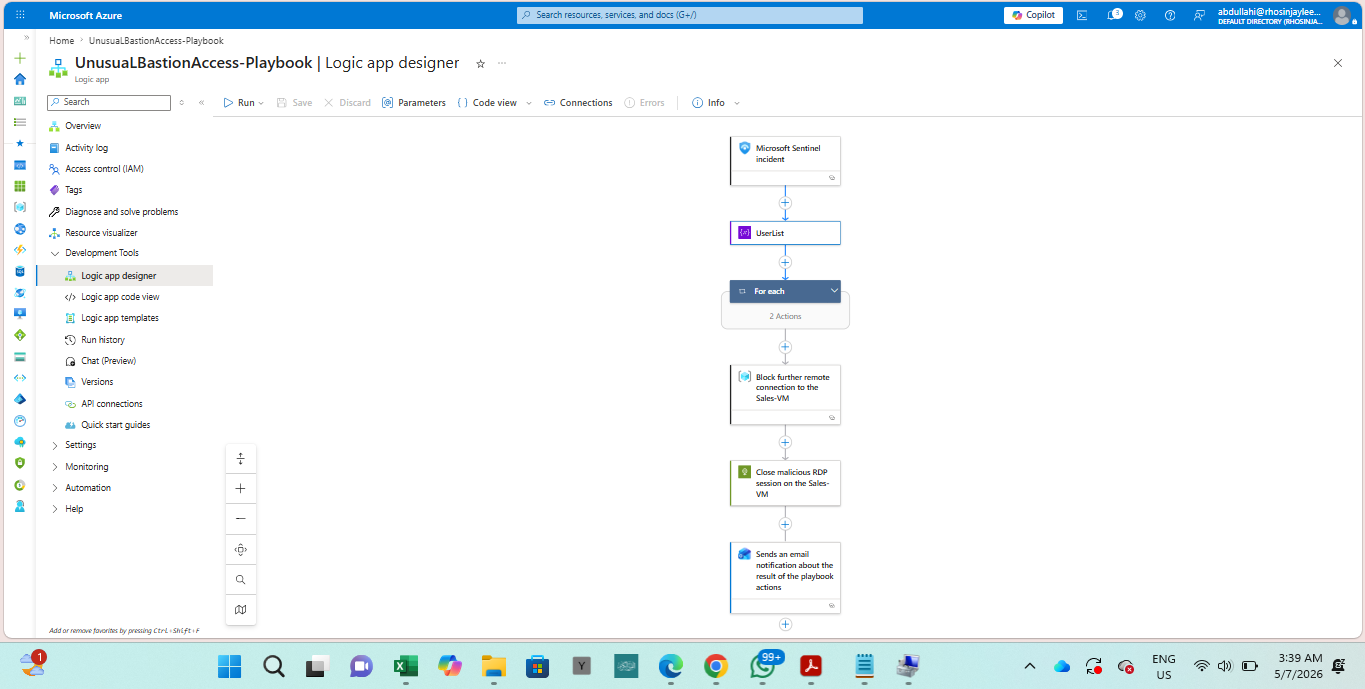Open the feedback icon in header
The height and width of the screenshot is (689, 1365).
point(1199,15)
